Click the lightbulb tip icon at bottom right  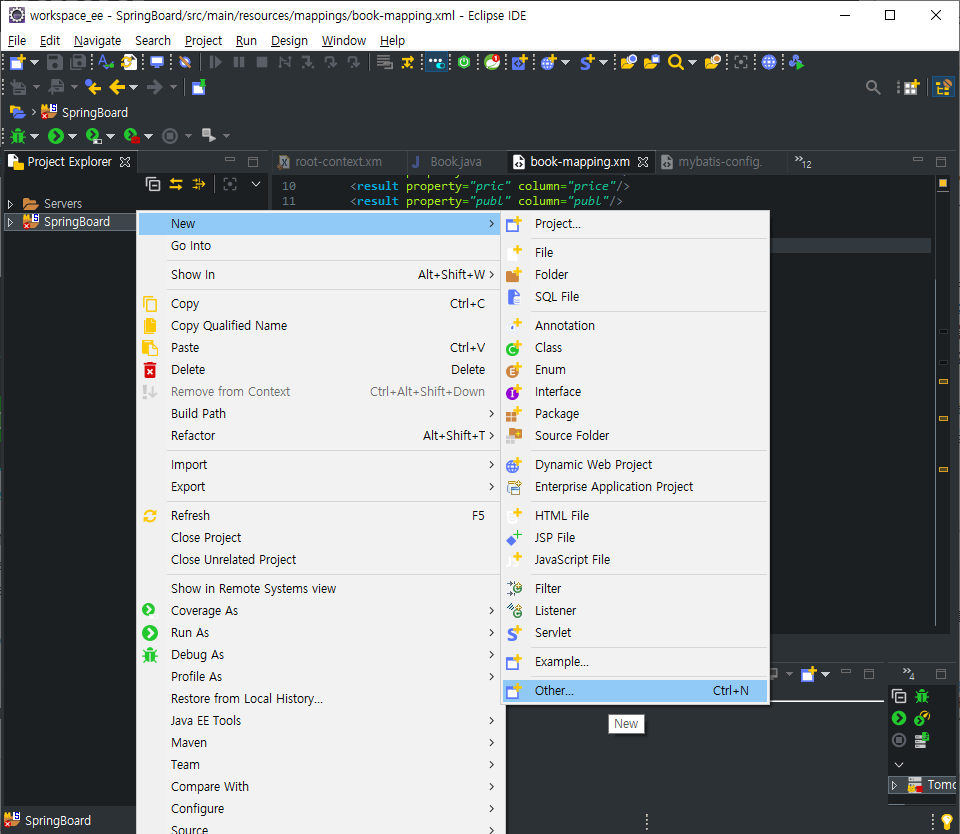click(x=947, y=822)
